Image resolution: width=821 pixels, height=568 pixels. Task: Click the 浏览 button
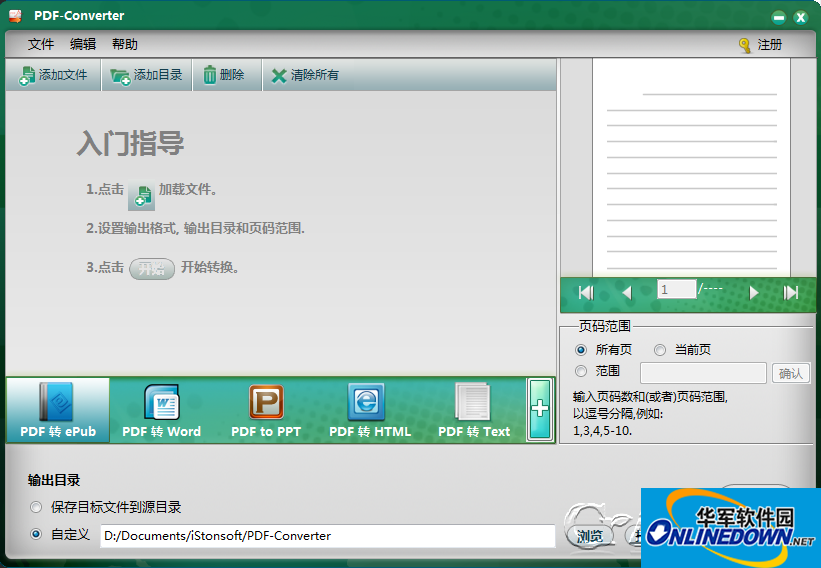tap(590, 536)
